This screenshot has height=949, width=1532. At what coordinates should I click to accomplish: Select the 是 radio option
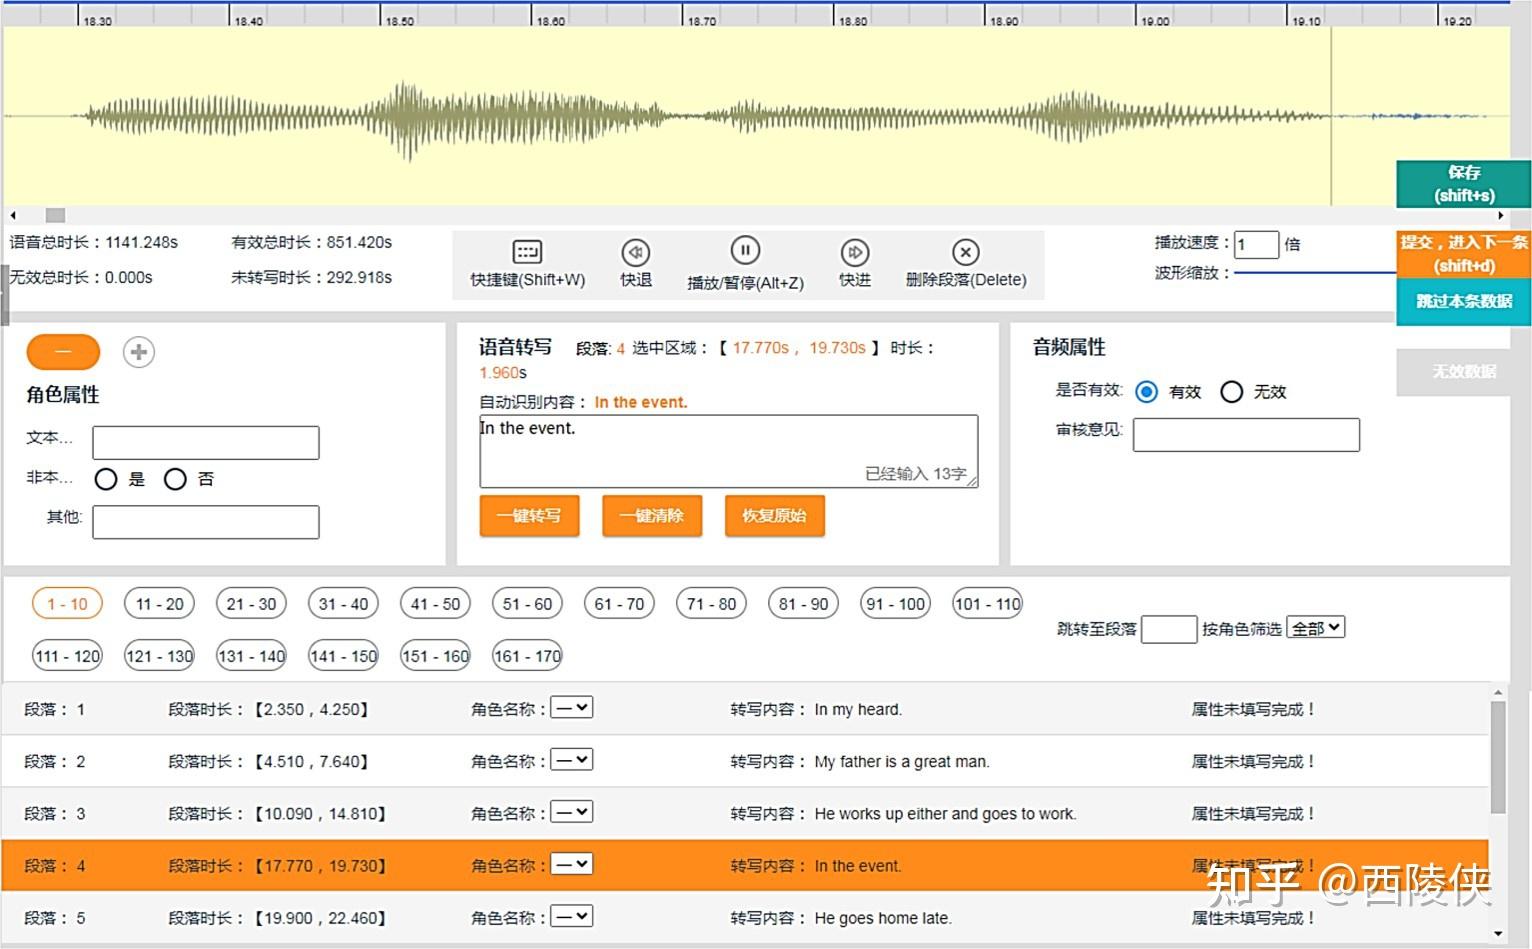coord(106,479)
